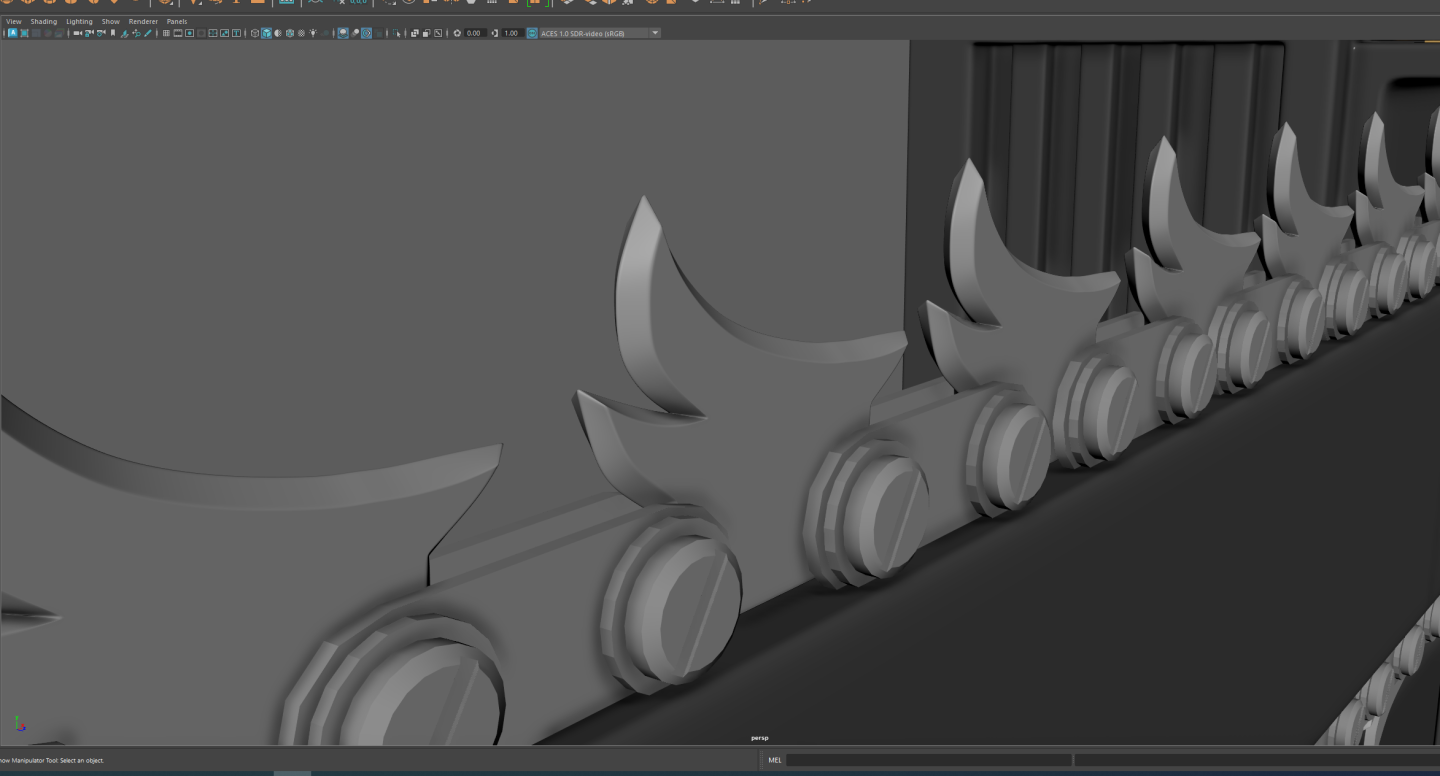Toggle the Lock Camera icon
This screenshot has height=776, width=1440.
click(x=89, y=33)
